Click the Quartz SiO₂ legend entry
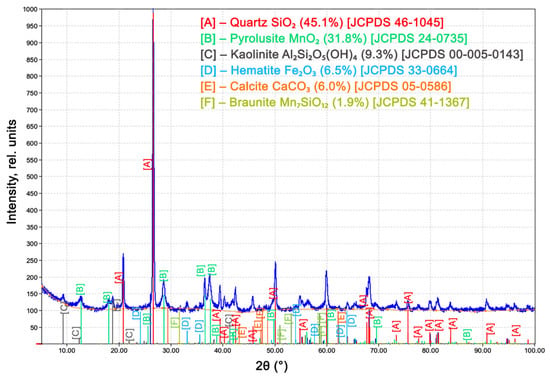This screenshot has height=377, width=550. tap(322, 23)
